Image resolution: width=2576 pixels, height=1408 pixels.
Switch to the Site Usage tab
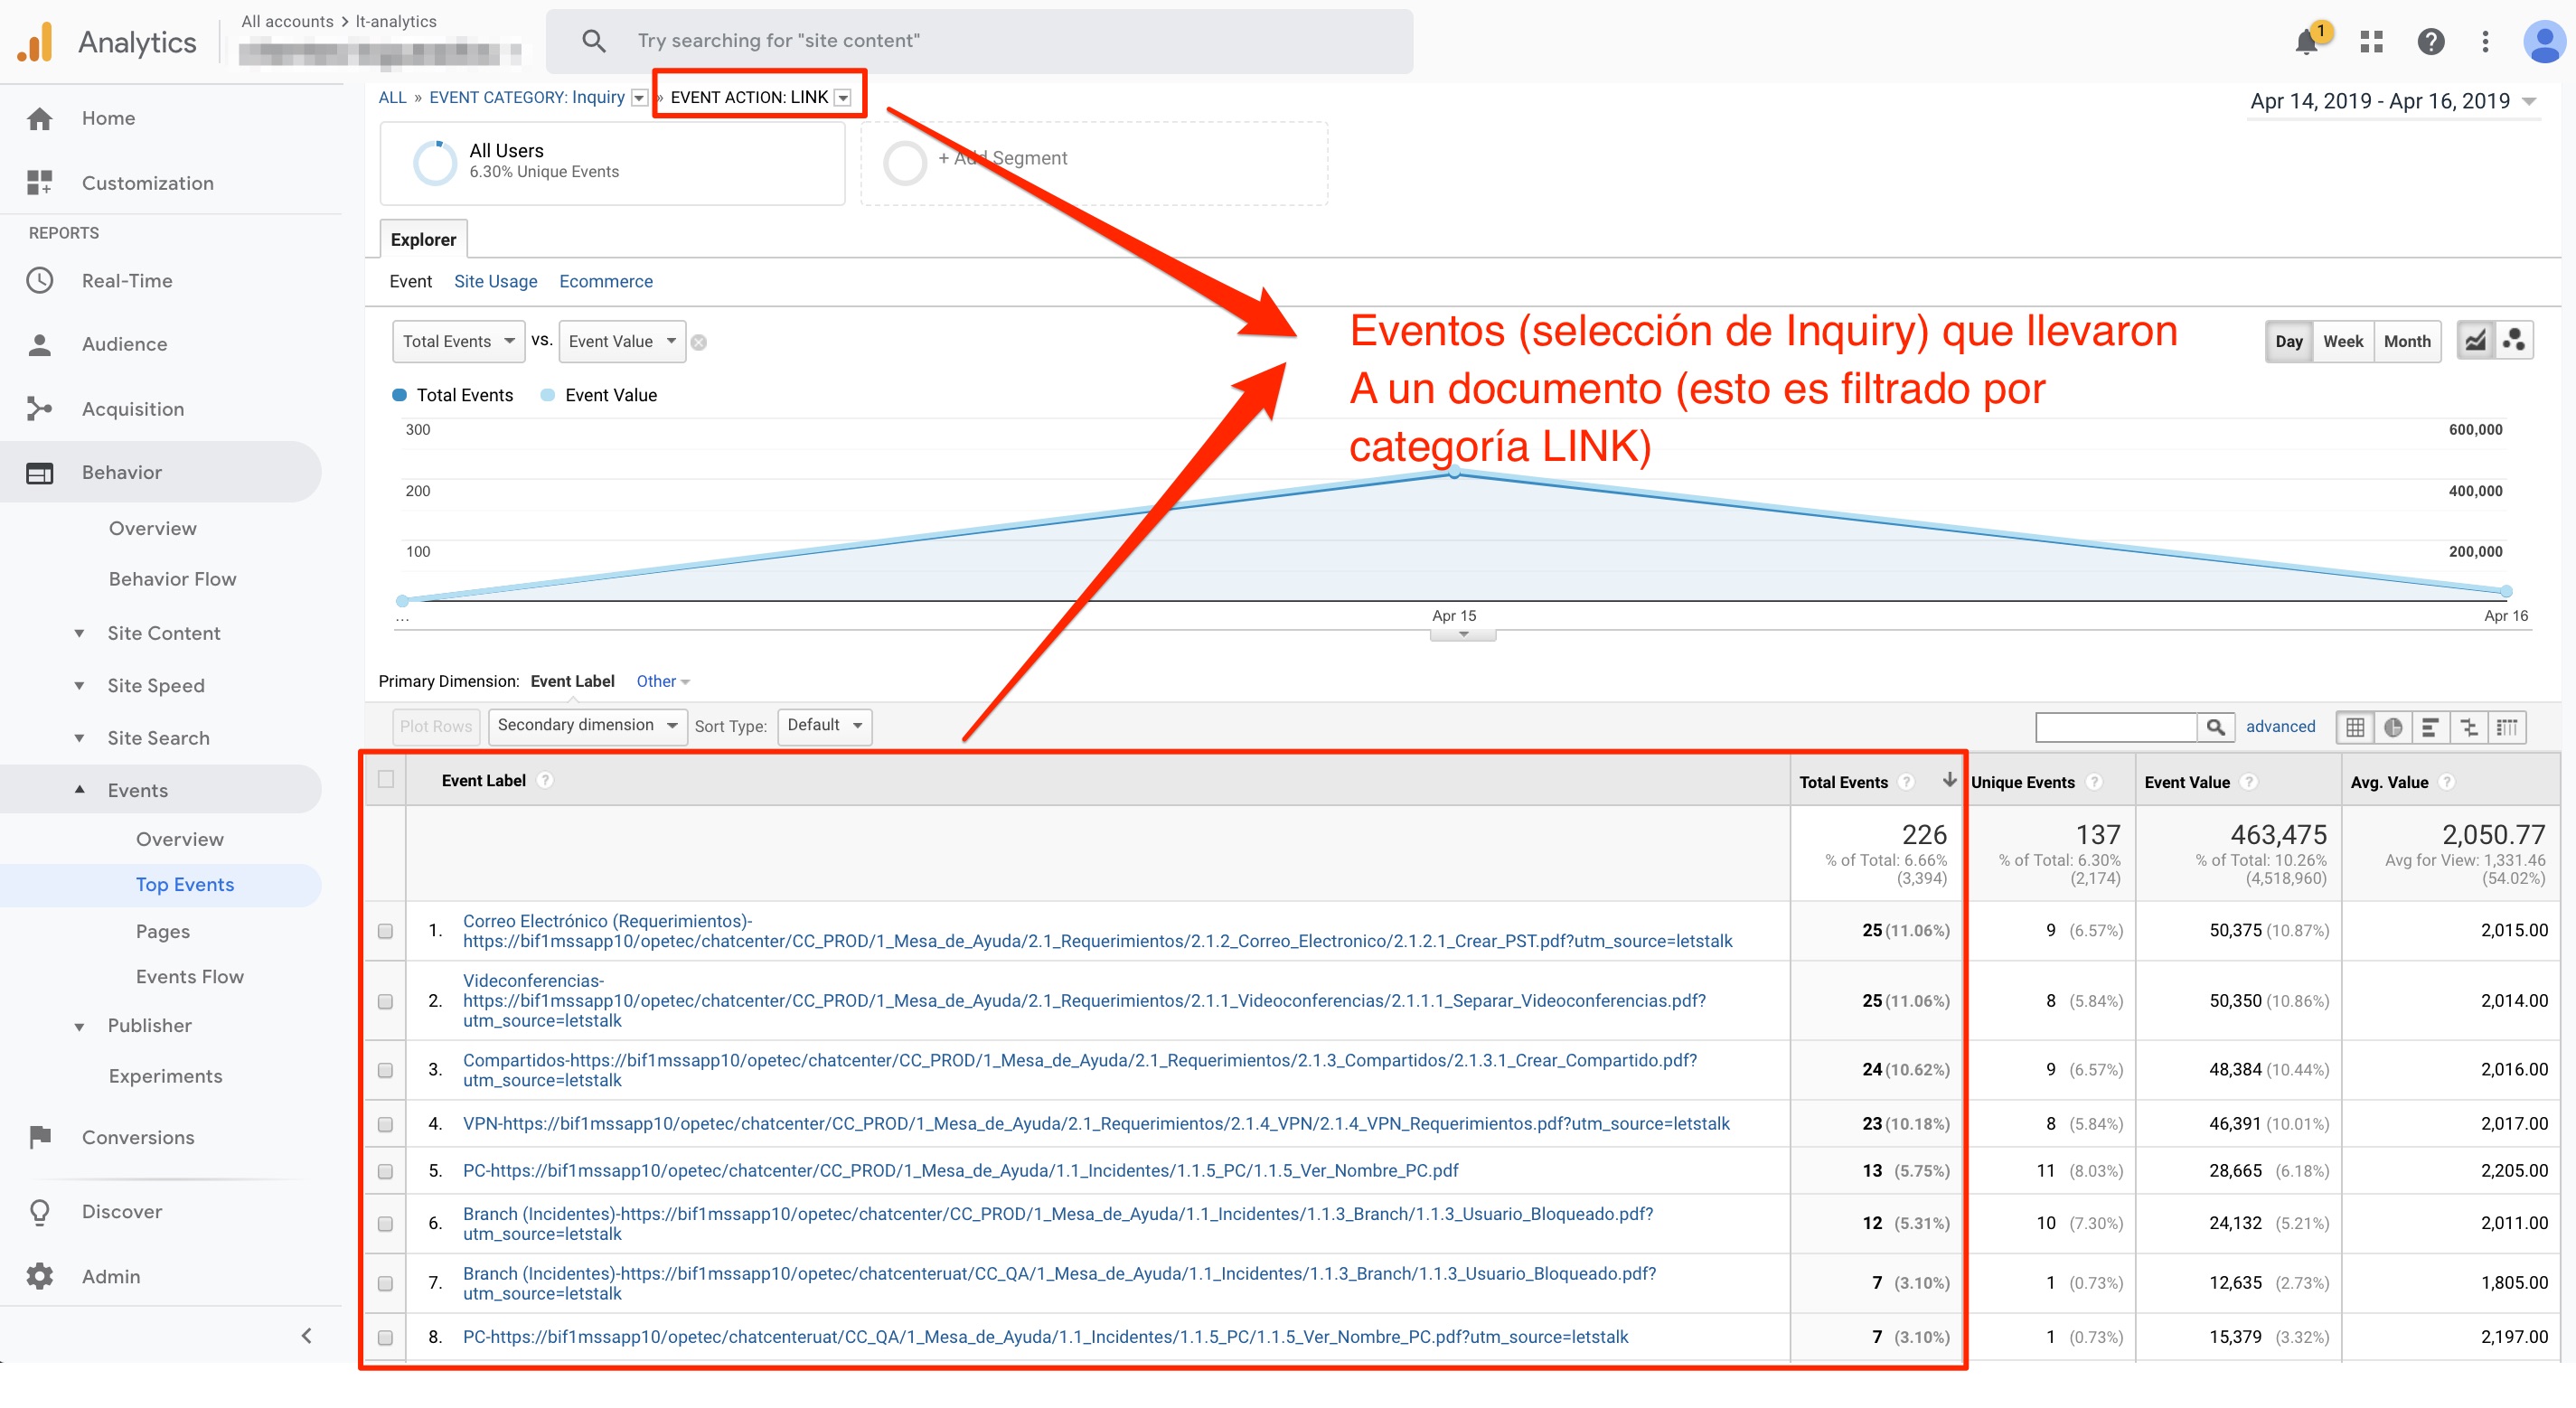coord(495,281)
